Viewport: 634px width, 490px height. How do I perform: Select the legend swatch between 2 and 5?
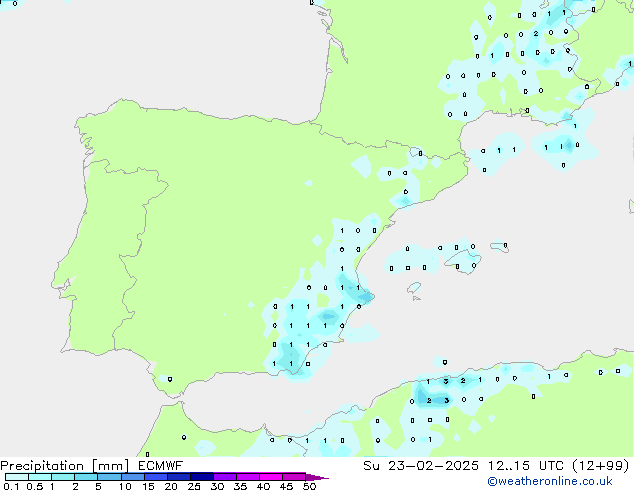pyautogui.click(x=86, y=477)
